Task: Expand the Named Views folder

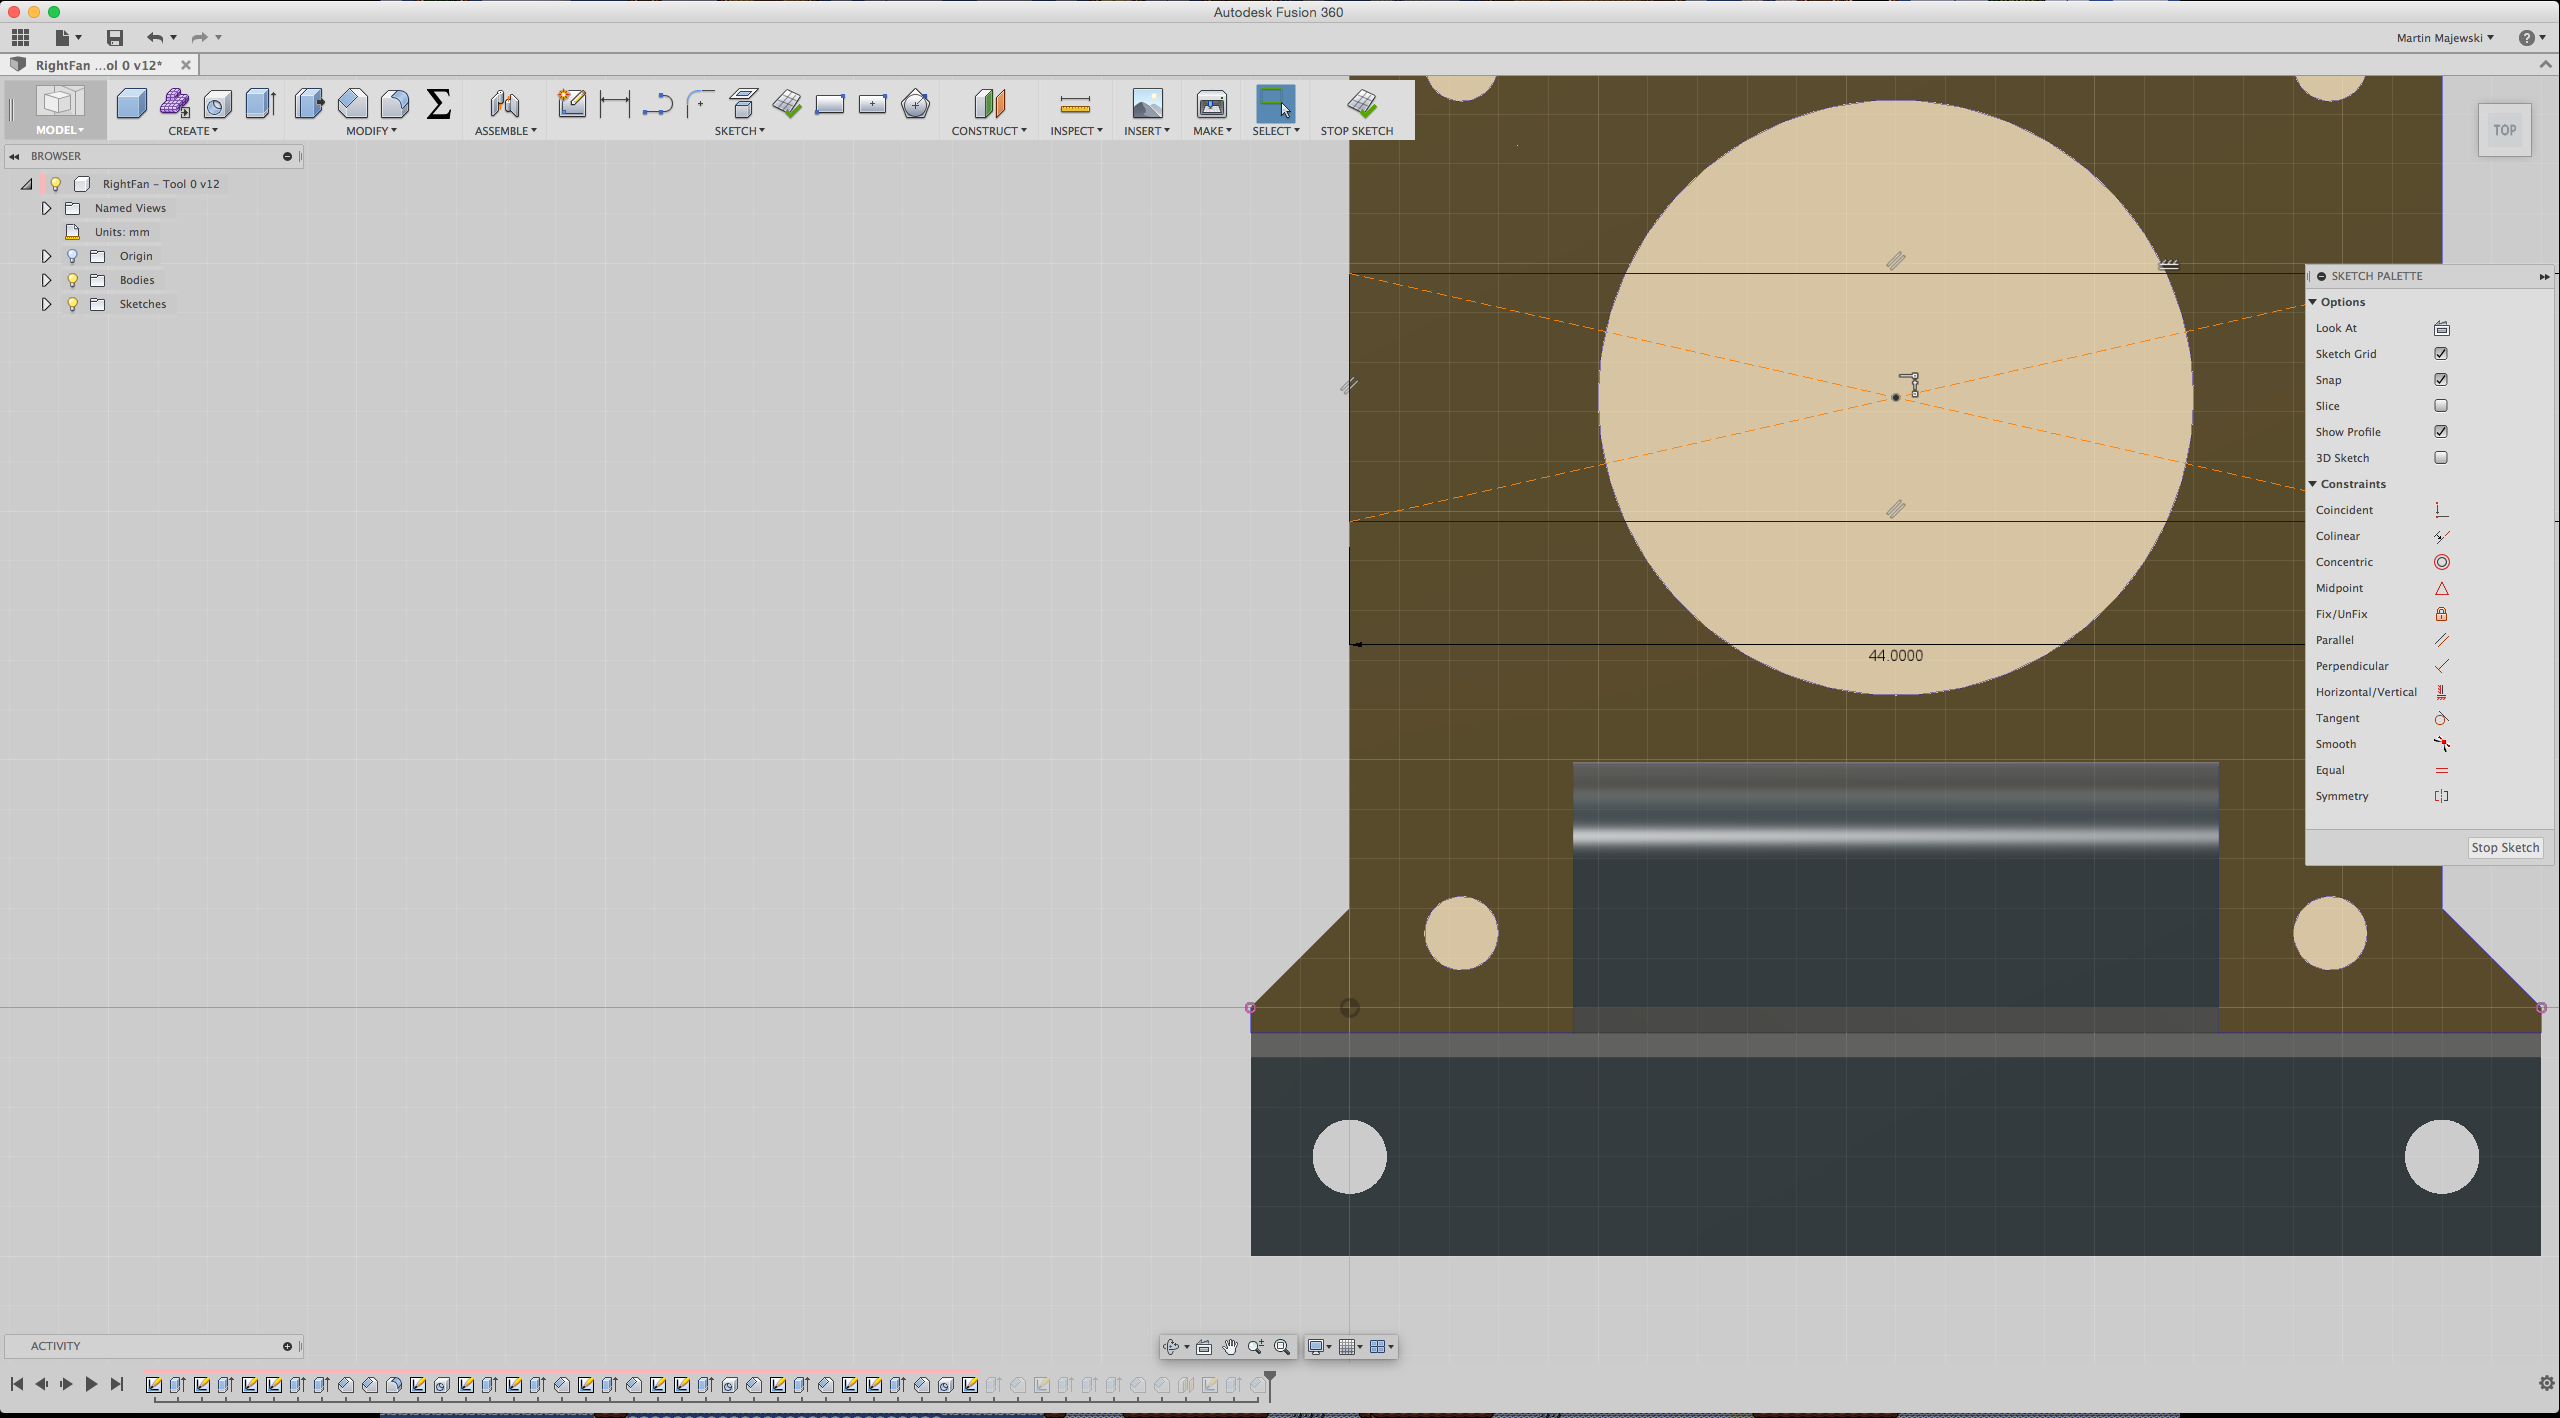Action: coord(46,208)
